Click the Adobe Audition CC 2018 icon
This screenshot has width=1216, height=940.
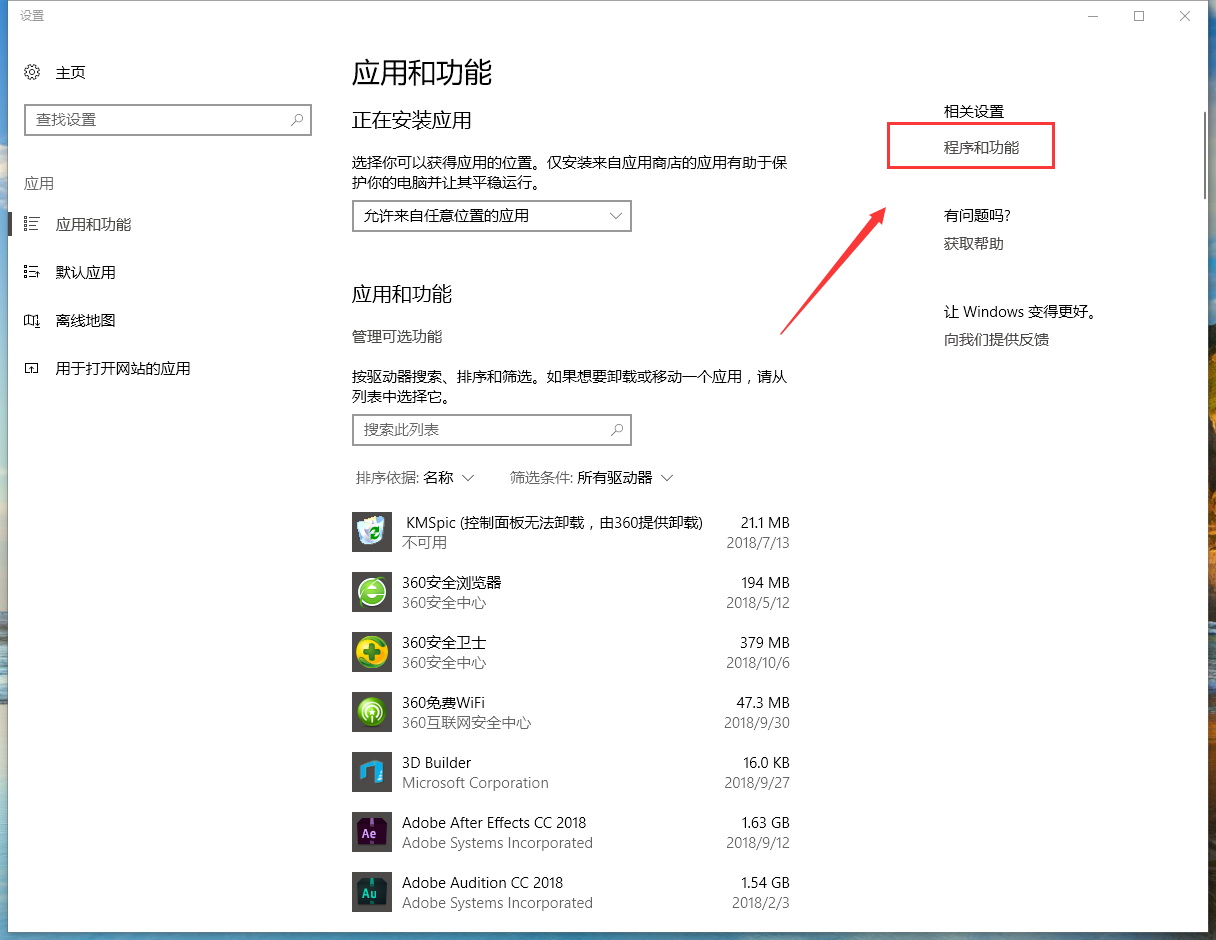pyautogui.click(x=371, y=892)
